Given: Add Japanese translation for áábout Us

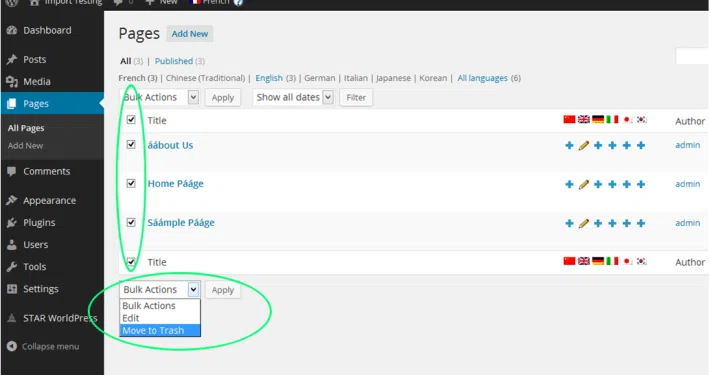Looking at the screenshot, I should click(x=627, y=145).
